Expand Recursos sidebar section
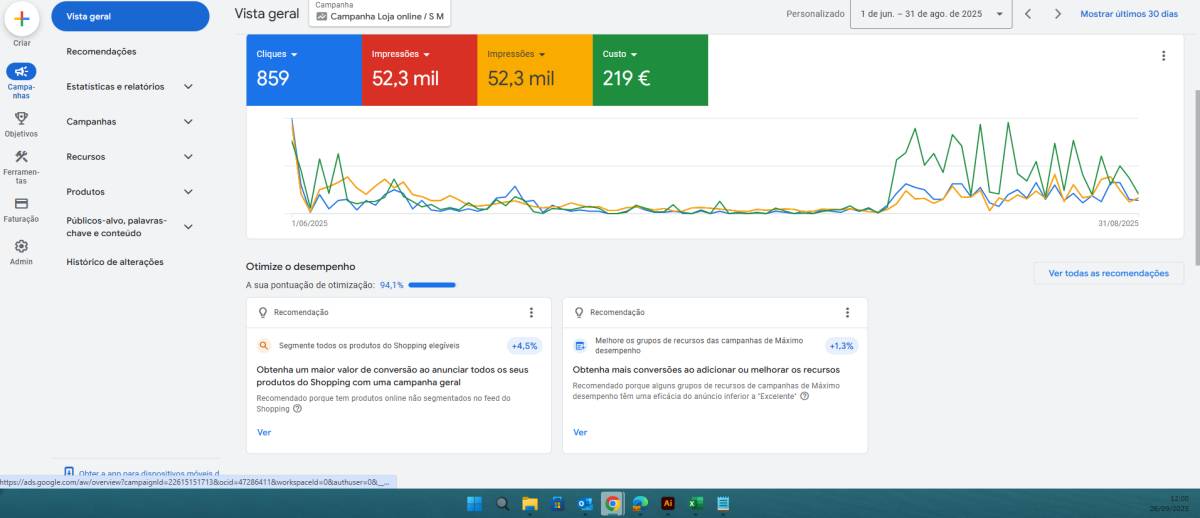 (188, 156)
